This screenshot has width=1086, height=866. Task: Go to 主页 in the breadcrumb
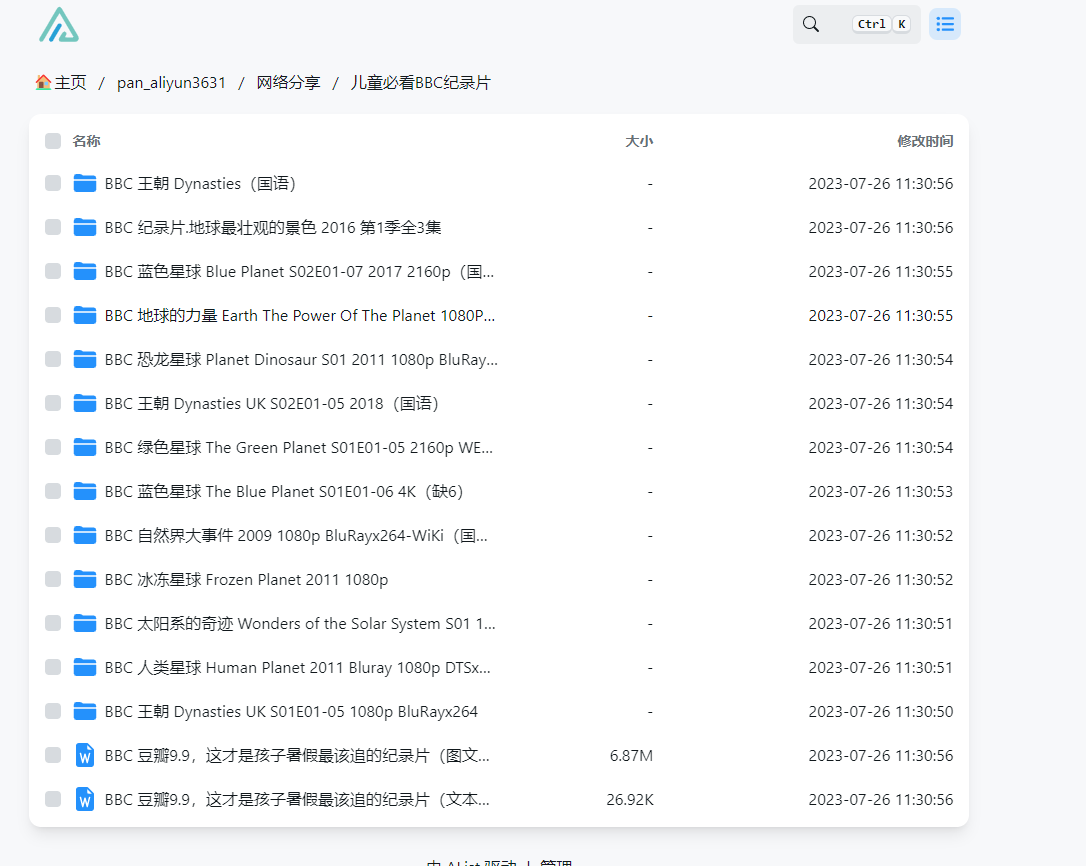61,83
